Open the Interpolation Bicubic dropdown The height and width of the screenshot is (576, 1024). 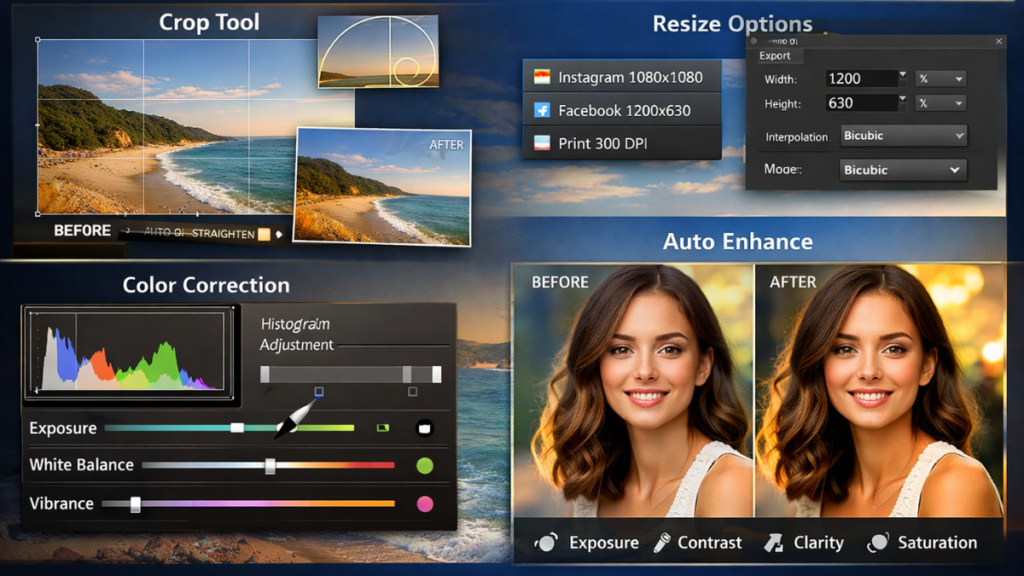pyautogui.click(x=903, y=134)
